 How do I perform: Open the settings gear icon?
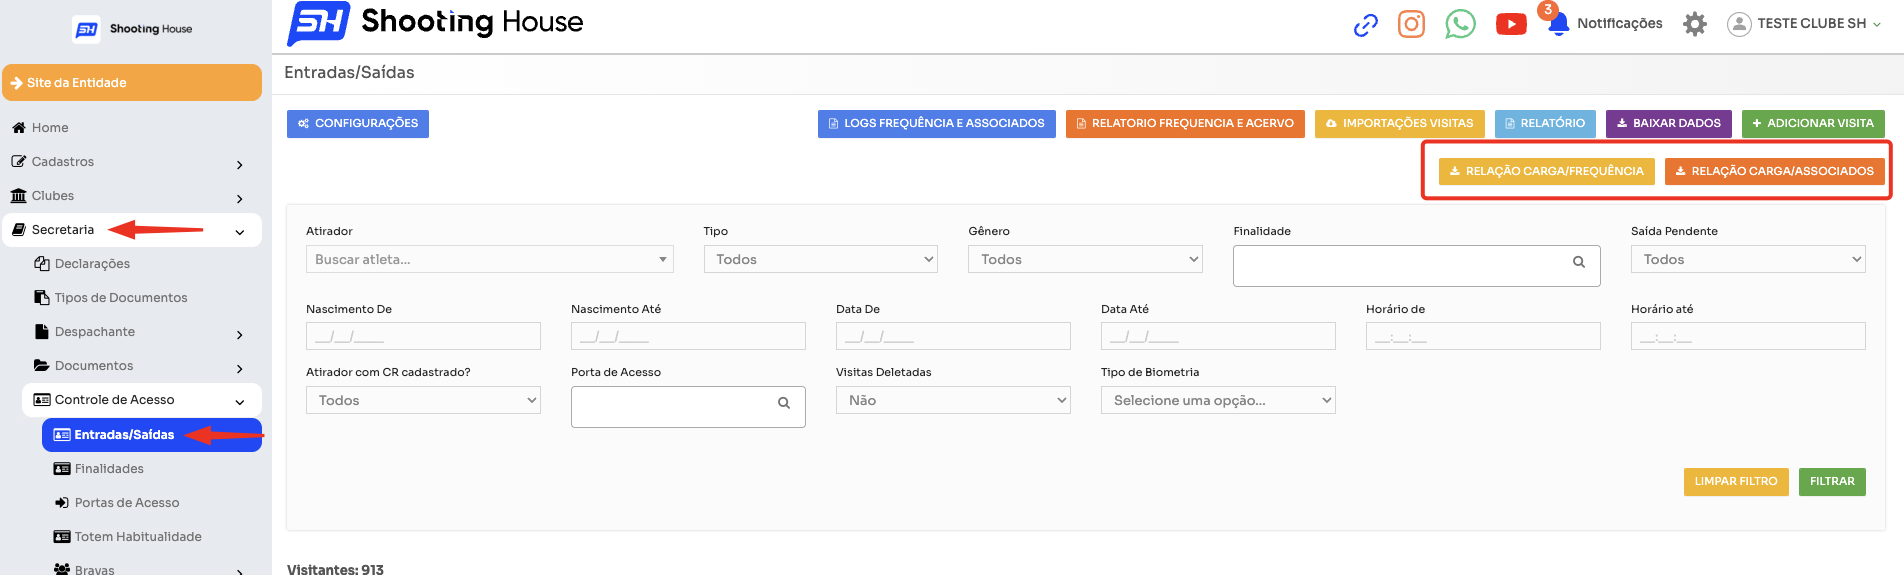(1694, 23)
